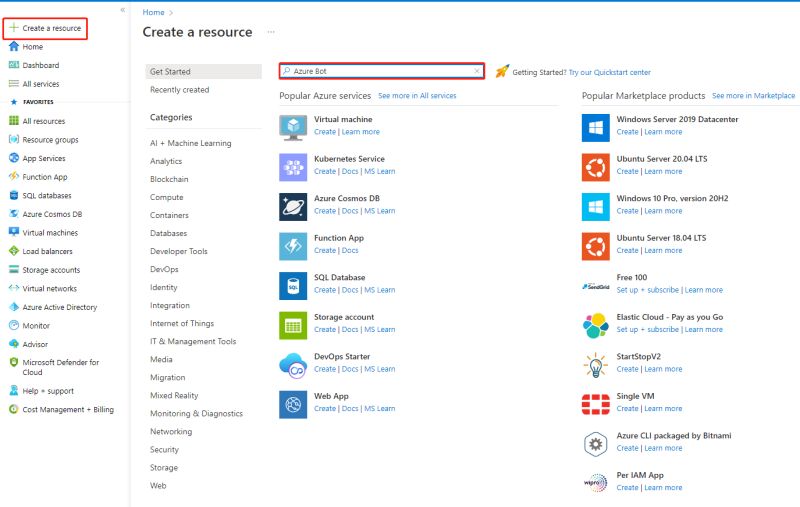The image size is (800, 507).
Task: Click the Windows Server 2019 Datacenter icon
Action: 595,128
